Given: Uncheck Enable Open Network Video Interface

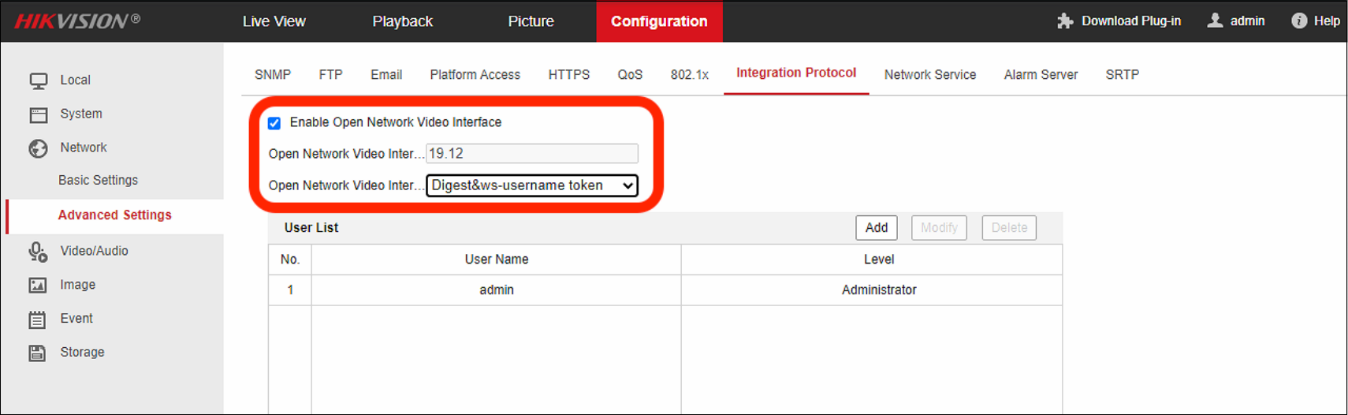Looking at the screenshot, I should click(274, 123).
